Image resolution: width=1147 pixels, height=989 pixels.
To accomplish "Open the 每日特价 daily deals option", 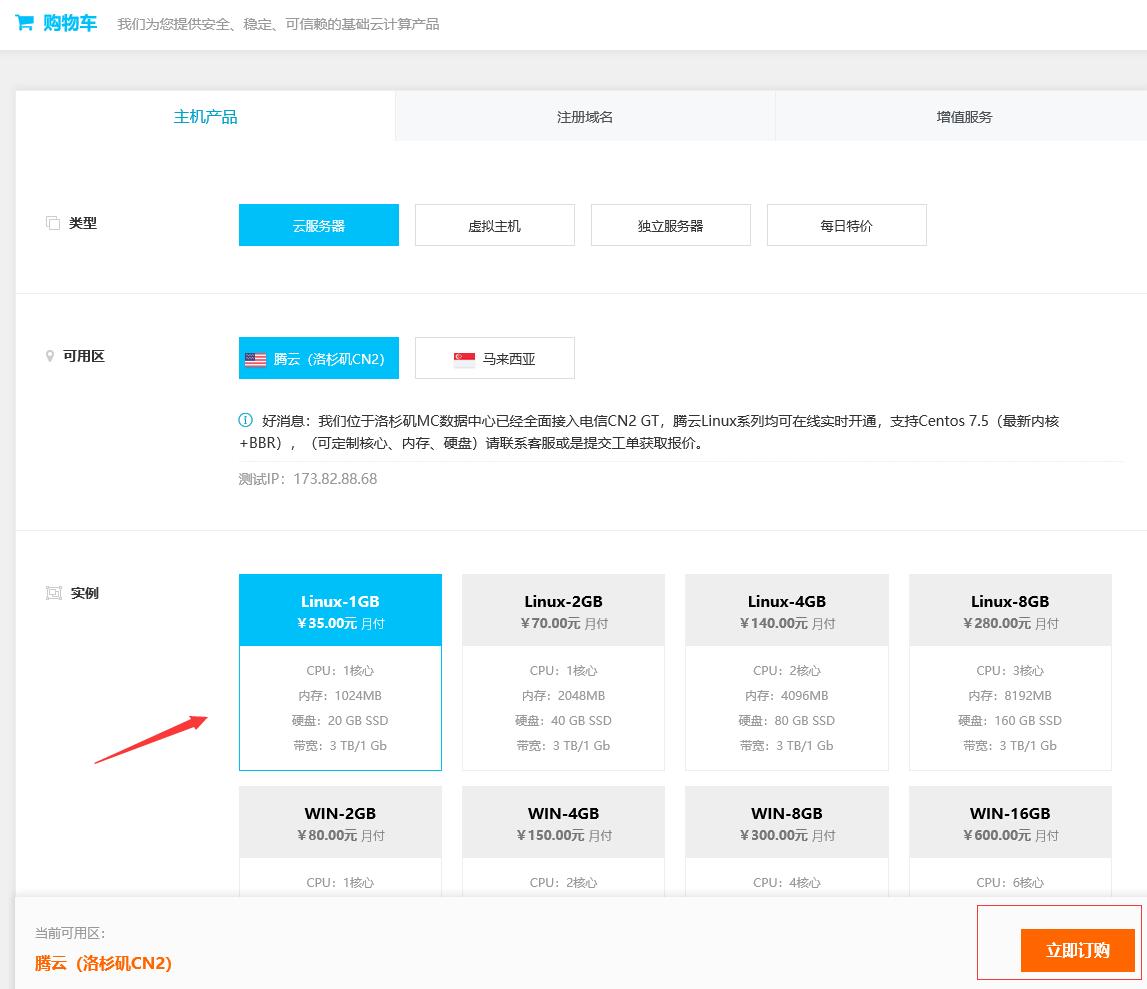I will (846, 224).
